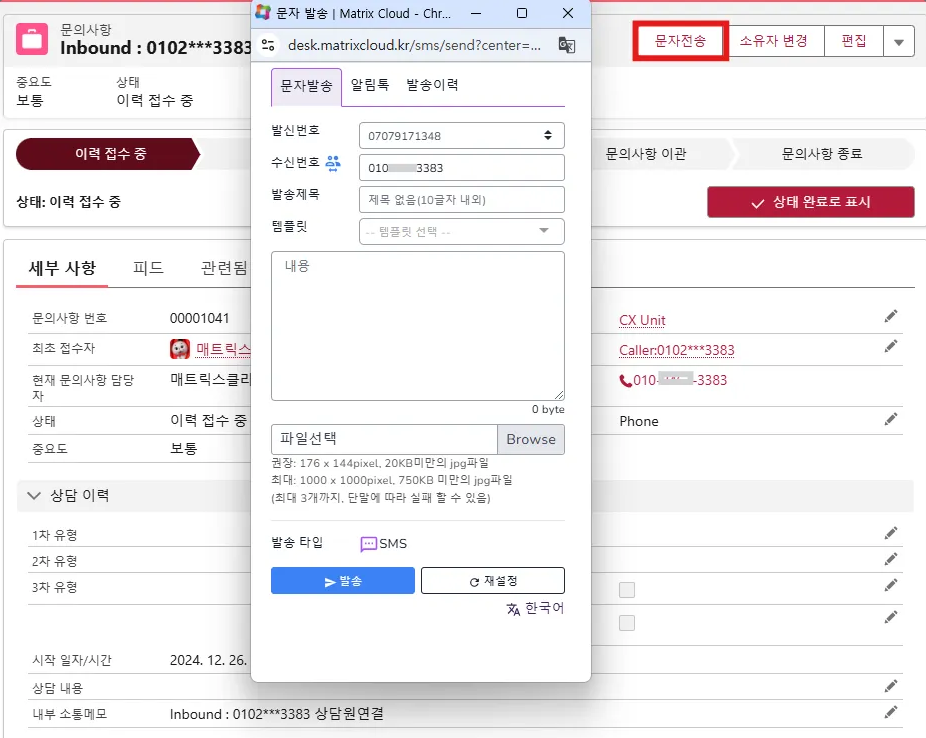Open the 발신번호 sender number dropdown
The height and width of the screenshot is (738, 926).
(x=461, y=135)
